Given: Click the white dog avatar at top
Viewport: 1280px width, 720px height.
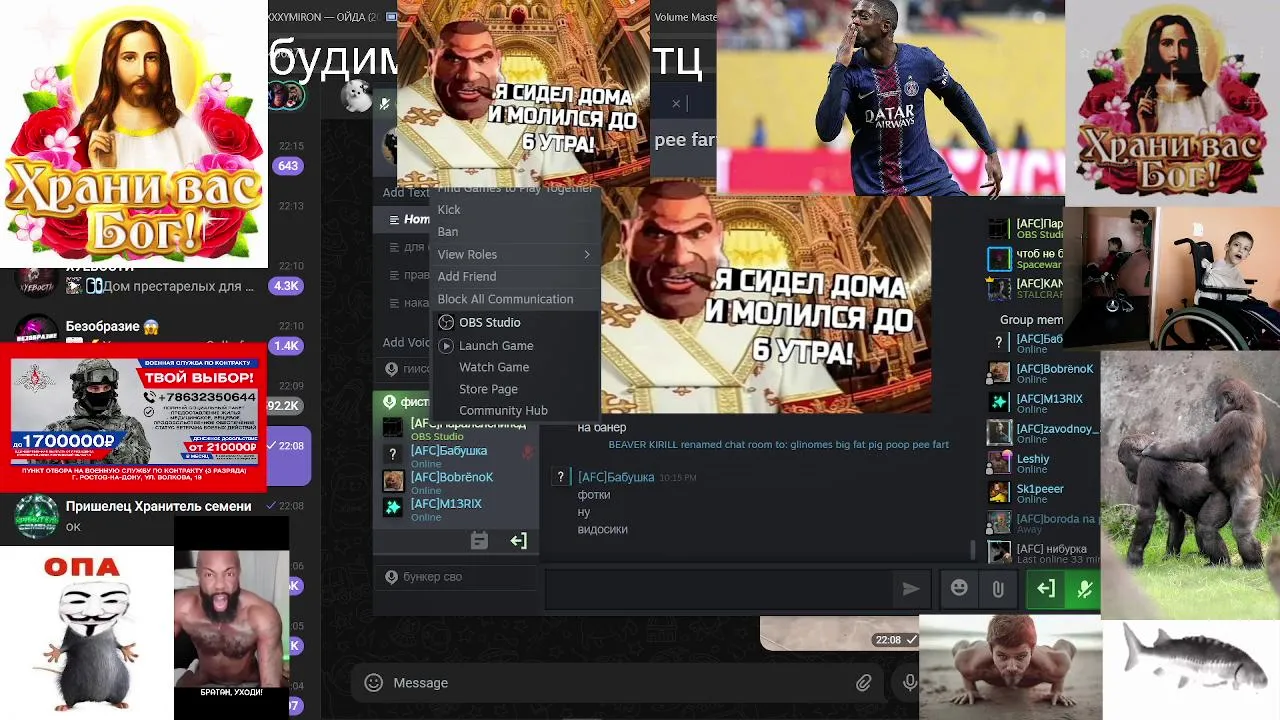Looking at the screenshot, I should [356, 96].
